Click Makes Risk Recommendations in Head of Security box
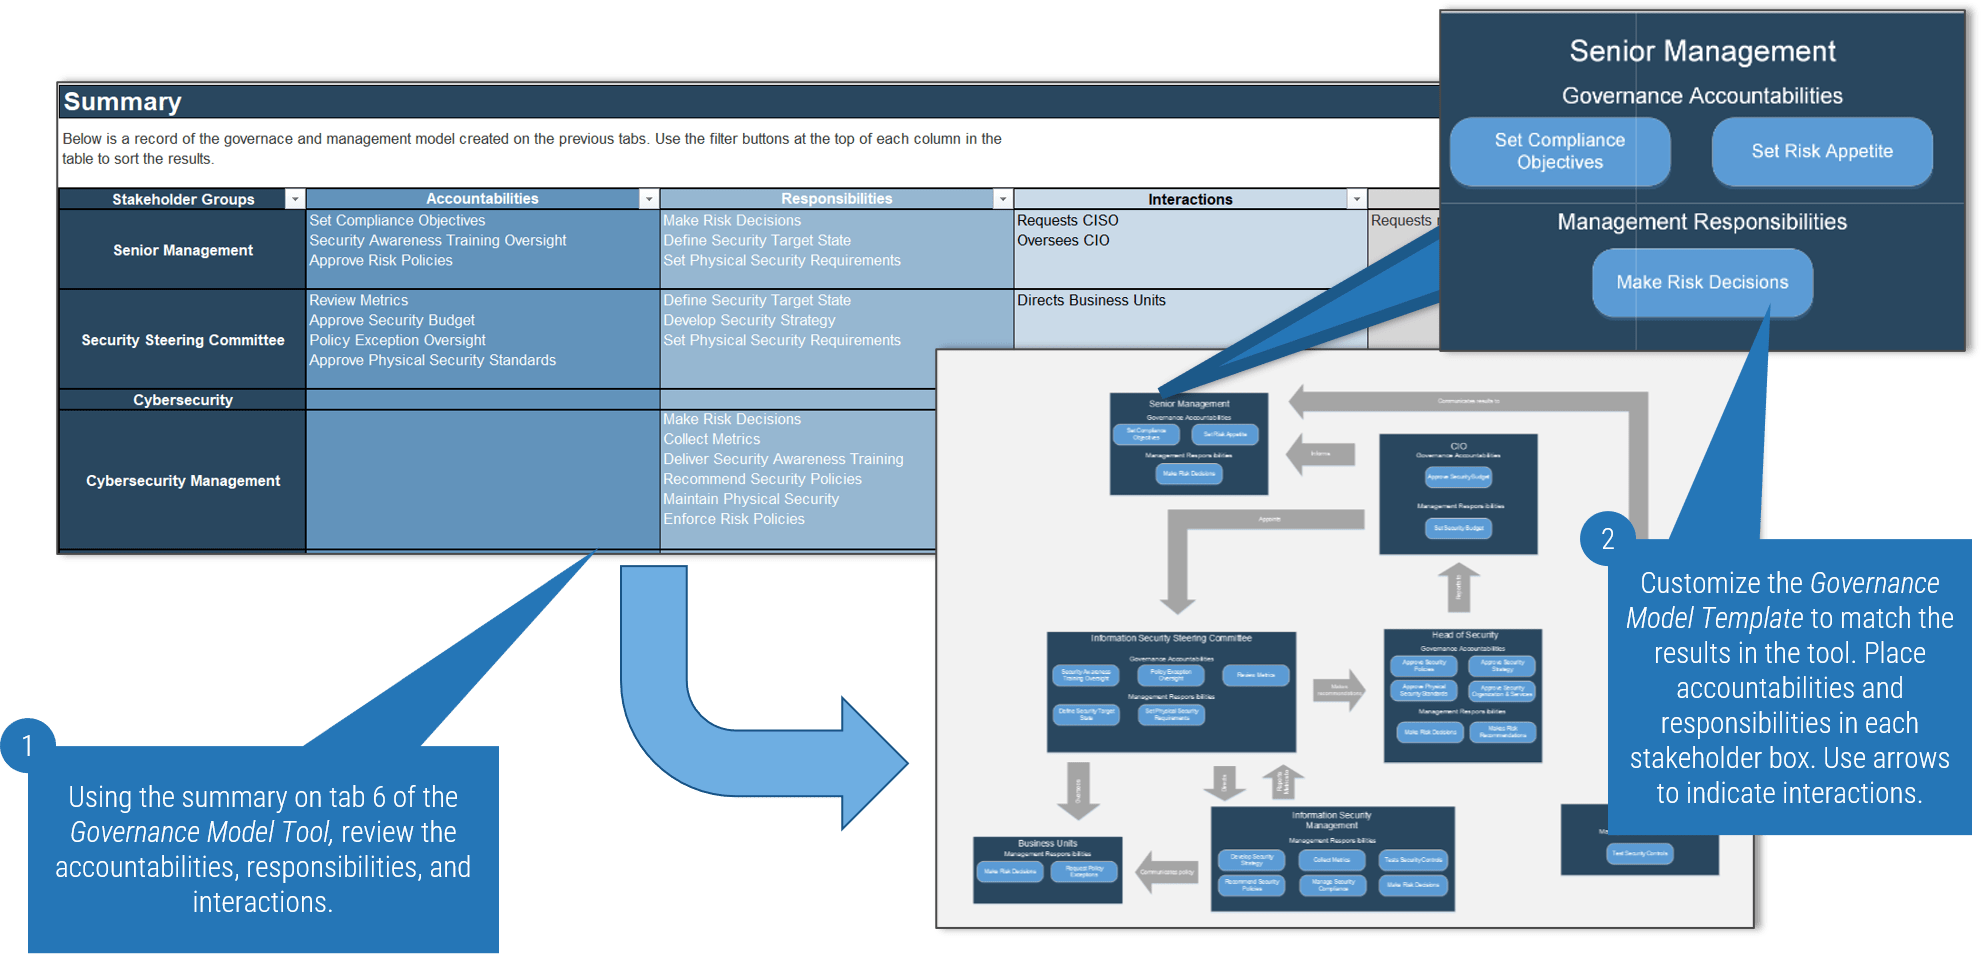Viewport: 1981px width, 954px height. [1502, 732]
